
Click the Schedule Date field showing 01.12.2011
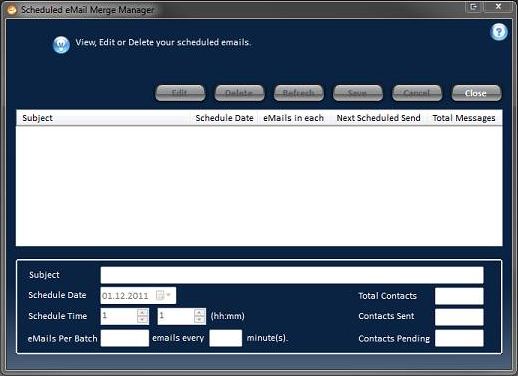tap(138, 296)
